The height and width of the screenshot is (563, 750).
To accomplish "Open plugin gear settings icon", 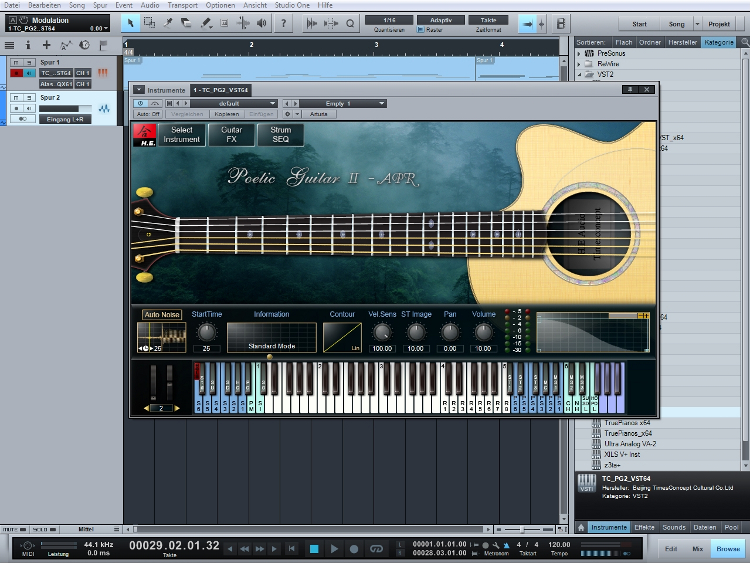I will coord(287,114).
